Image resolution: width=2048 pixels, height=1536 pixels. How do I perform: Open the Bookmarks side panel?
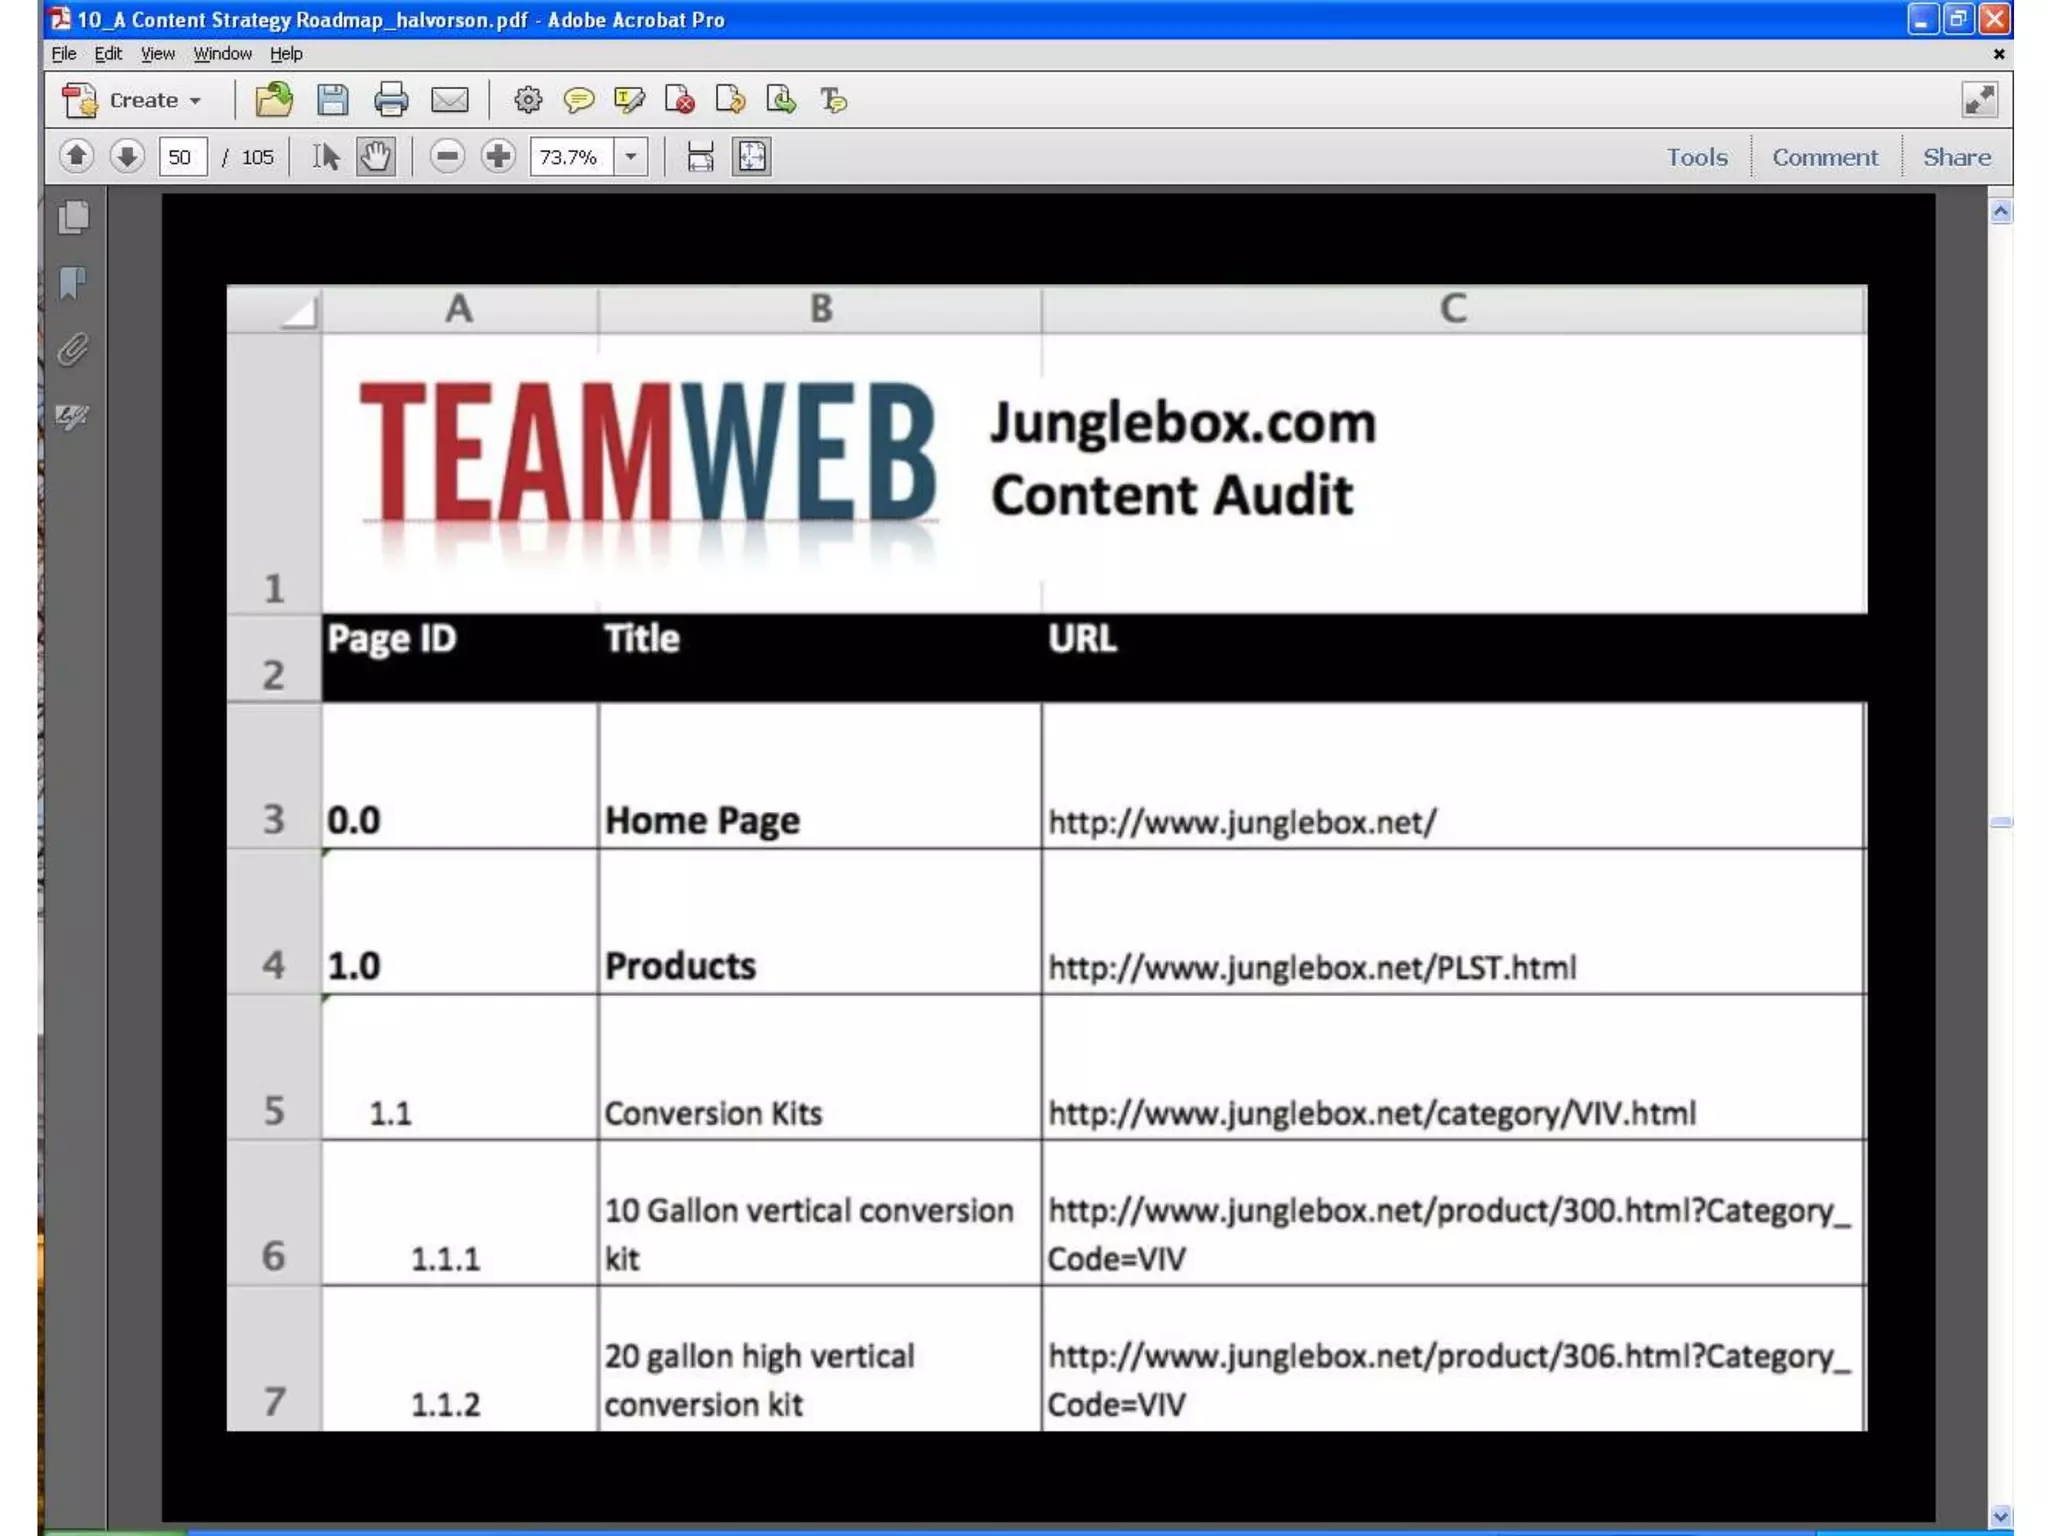[73, 283]
